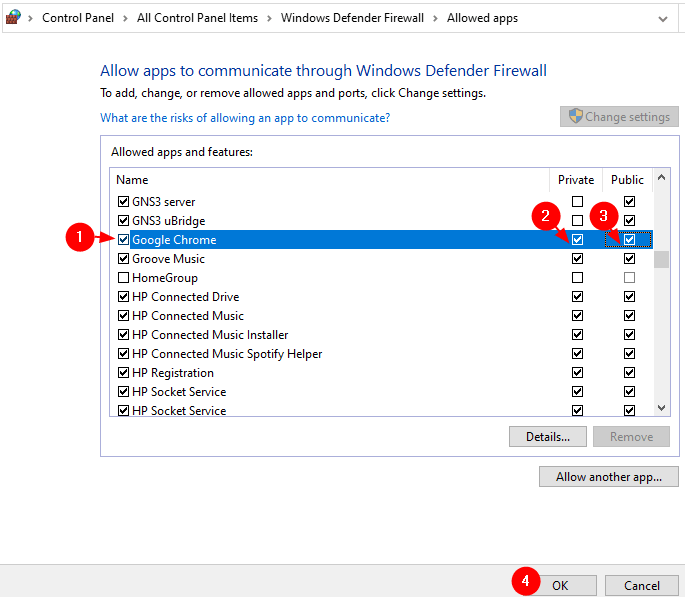Select the HP Connected Music Installer row text
Viewport: 685px width, 597px height.
(x=210, y=335)
